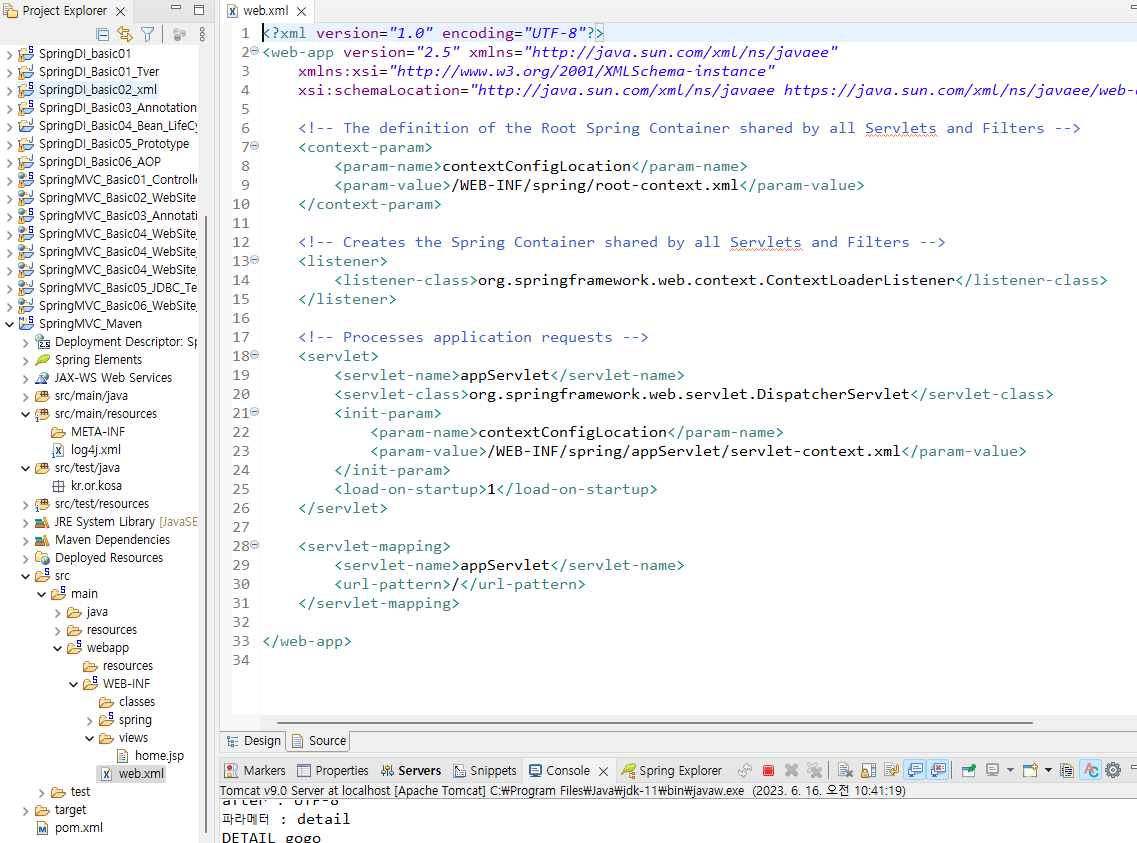
Task: Select pom.xml Maven file icon
Action: [43, 829]
